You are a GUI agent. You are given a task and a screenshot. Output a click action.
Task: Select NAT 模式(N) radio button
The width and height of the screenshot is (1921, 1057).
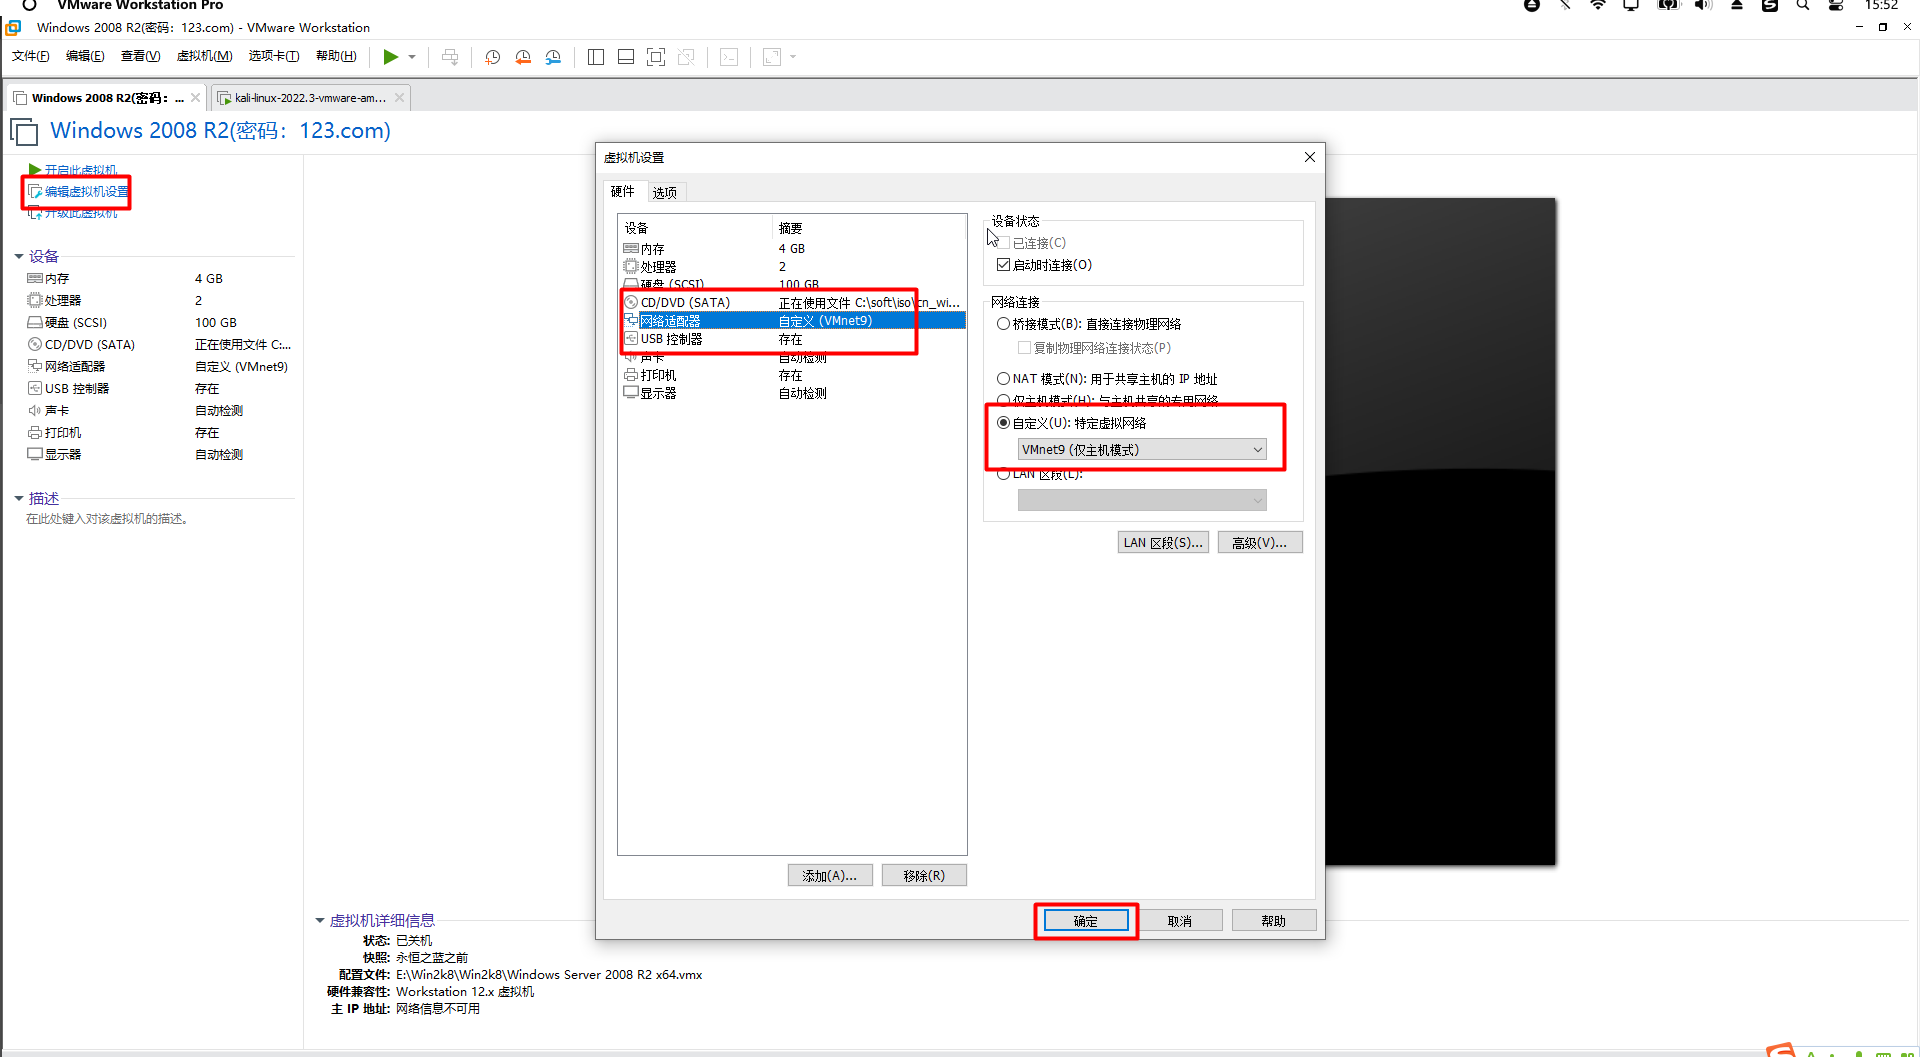pyautogui.click(x=1003, y=379)
